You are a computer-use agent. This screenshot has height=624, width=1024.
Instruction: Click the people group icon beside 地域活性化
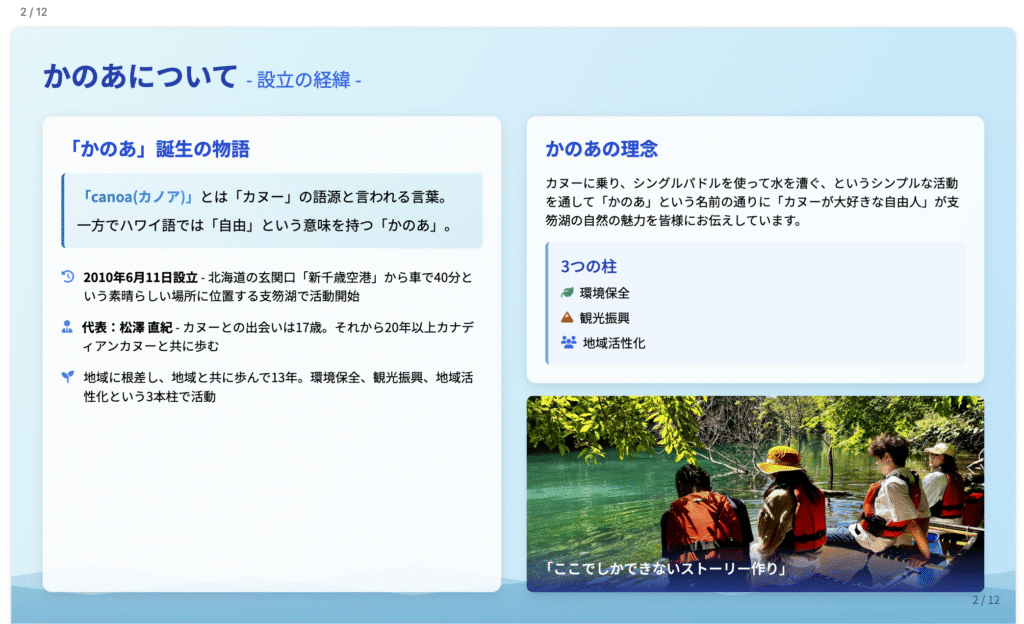pos(568,342)
